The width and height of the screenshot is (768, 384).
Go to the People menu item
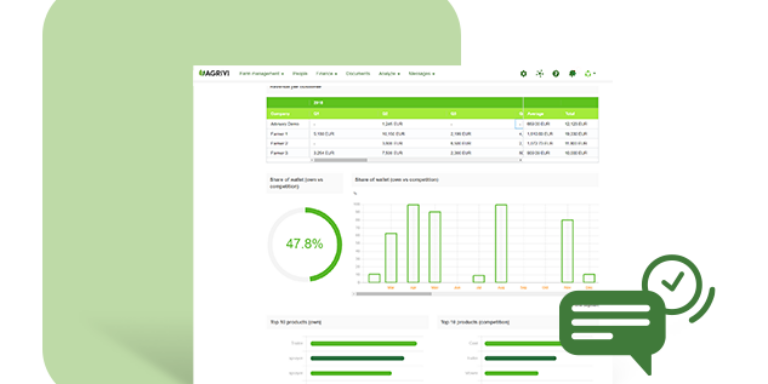[x=300, y=73]
